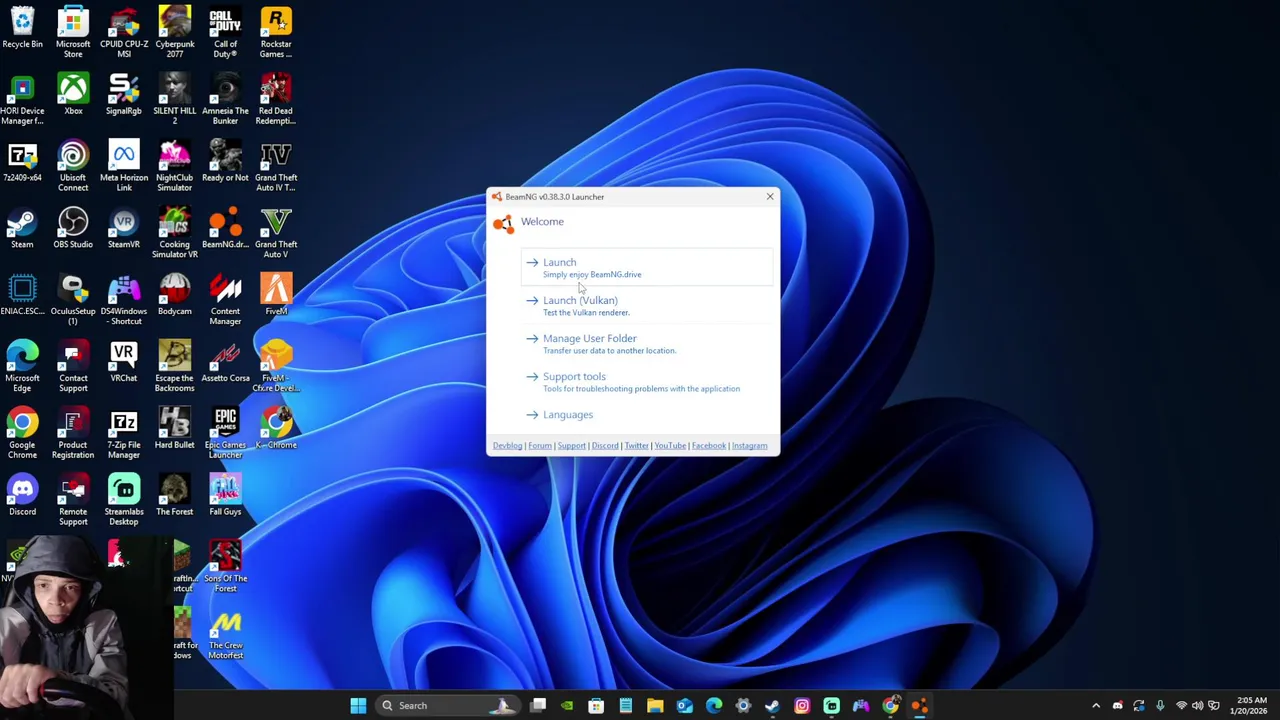Select the Bodycam desktop icon
Viewport: 1280px width, 720px height.
175,296
